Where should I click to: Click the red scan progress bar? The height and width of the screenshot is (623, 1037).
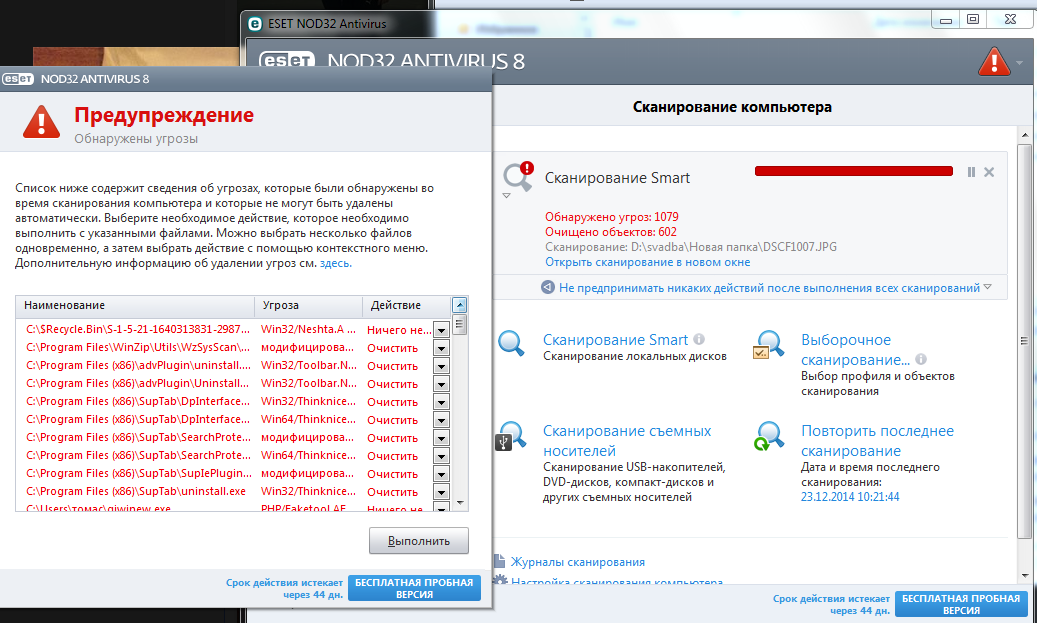coord(853,171)
